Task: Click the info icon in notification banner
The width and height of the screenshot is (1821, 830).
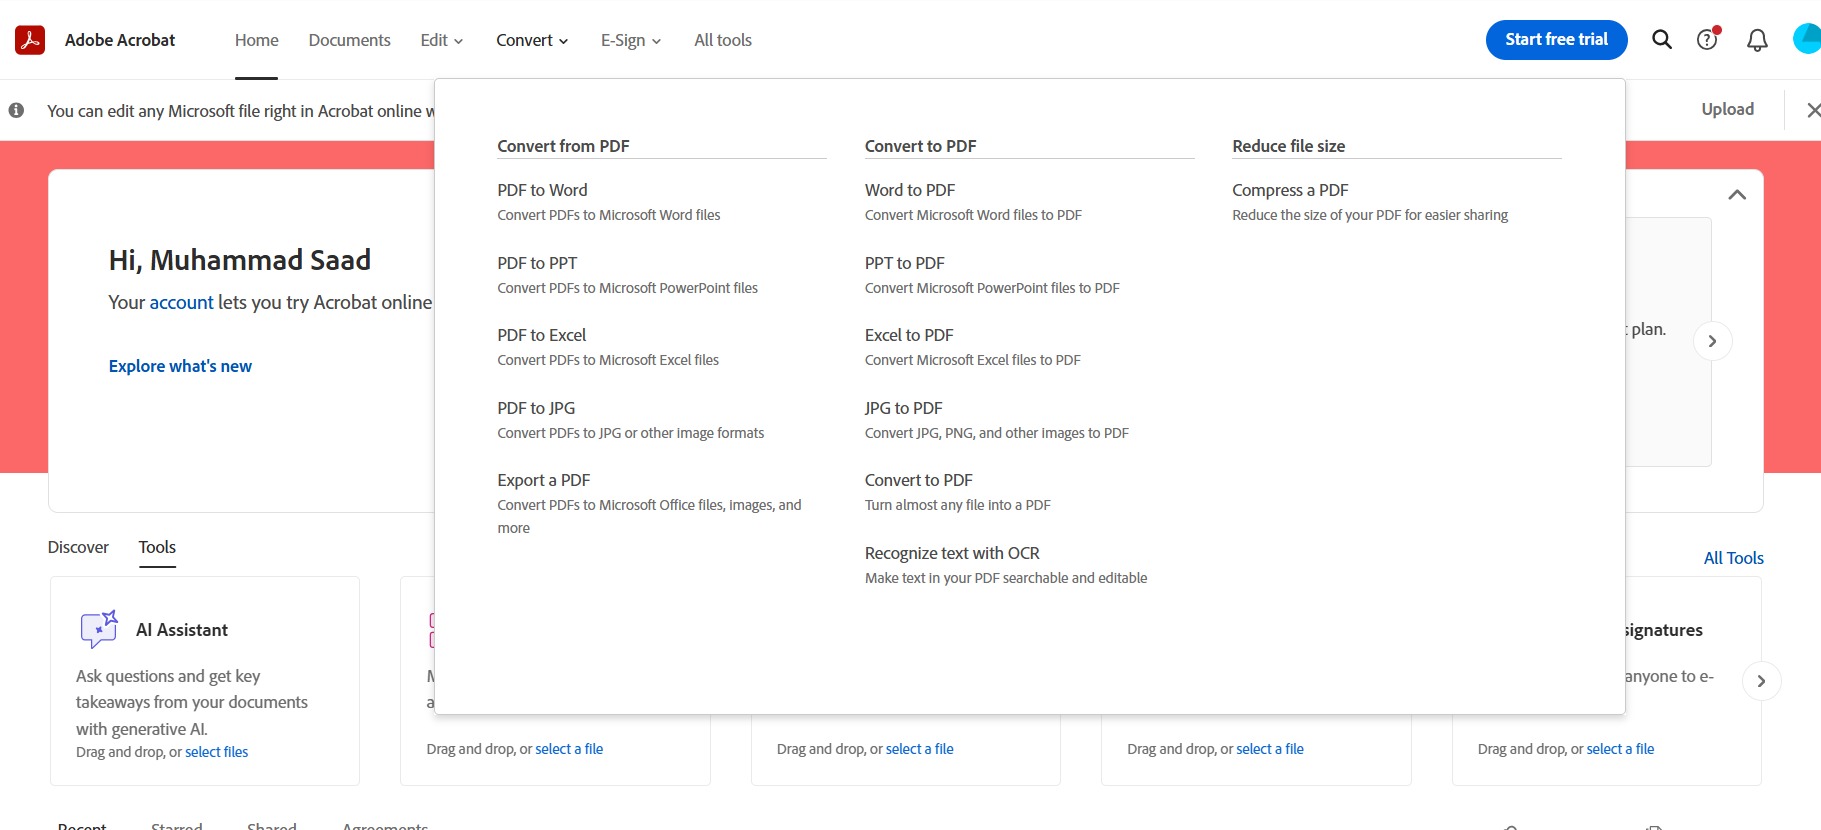Action: [x=16, y=110]
